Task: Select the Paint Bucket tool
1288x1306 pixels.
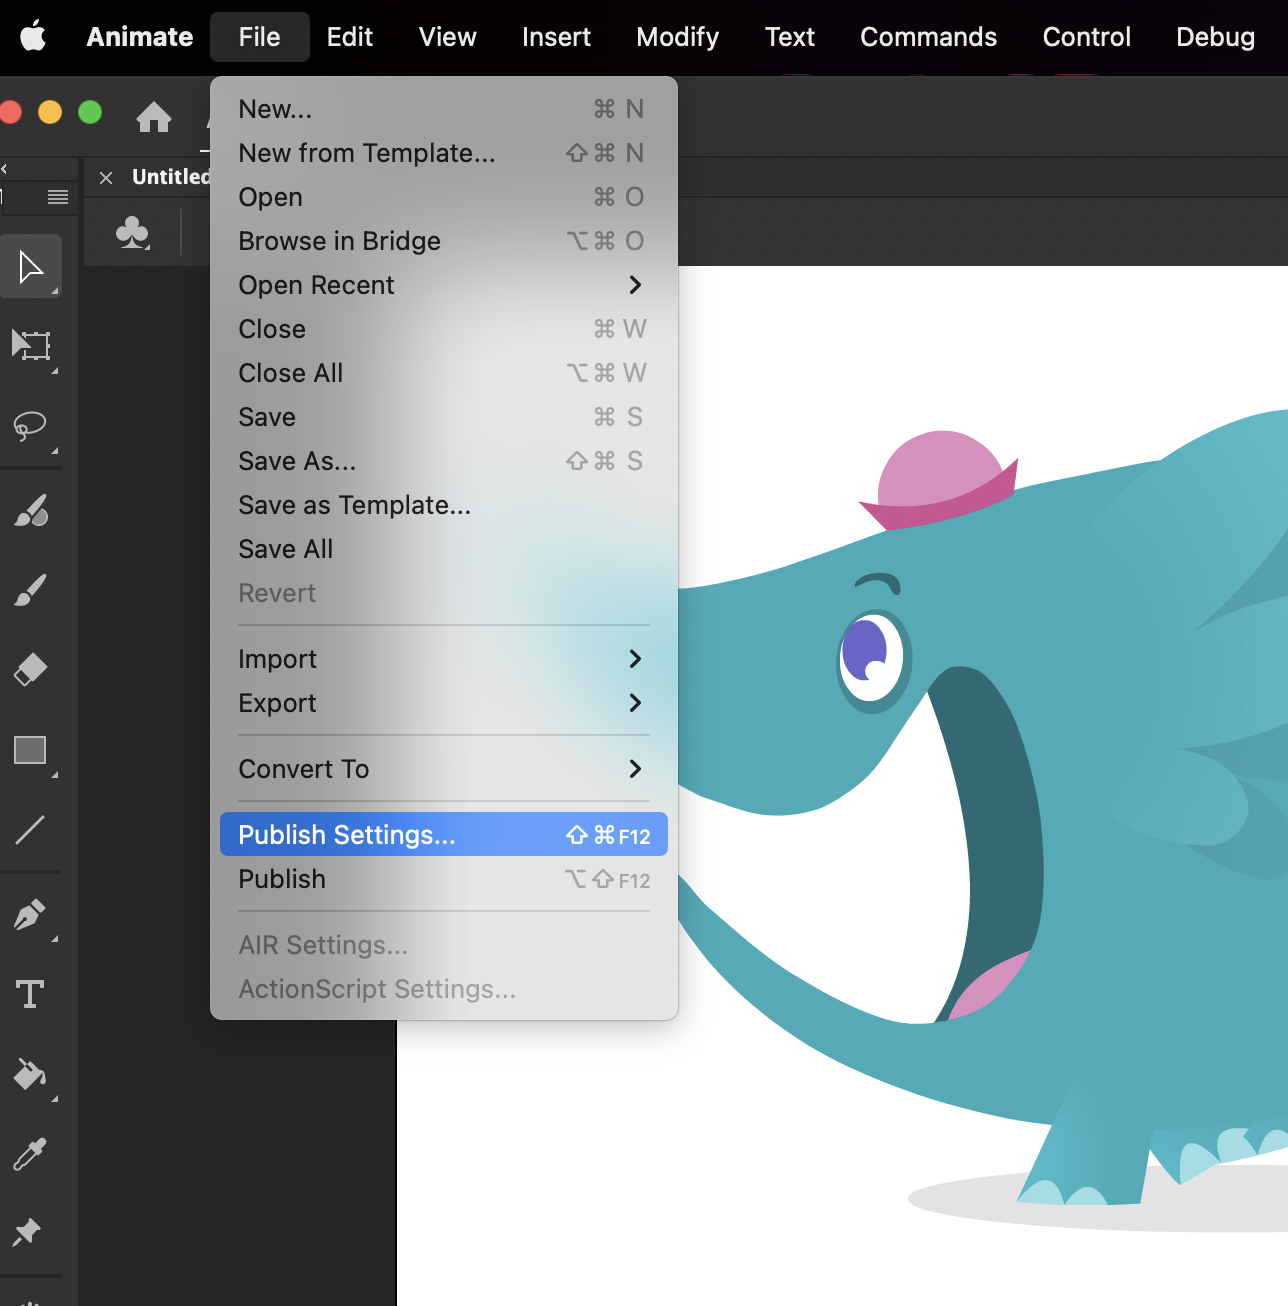Action: [30, 1074]
